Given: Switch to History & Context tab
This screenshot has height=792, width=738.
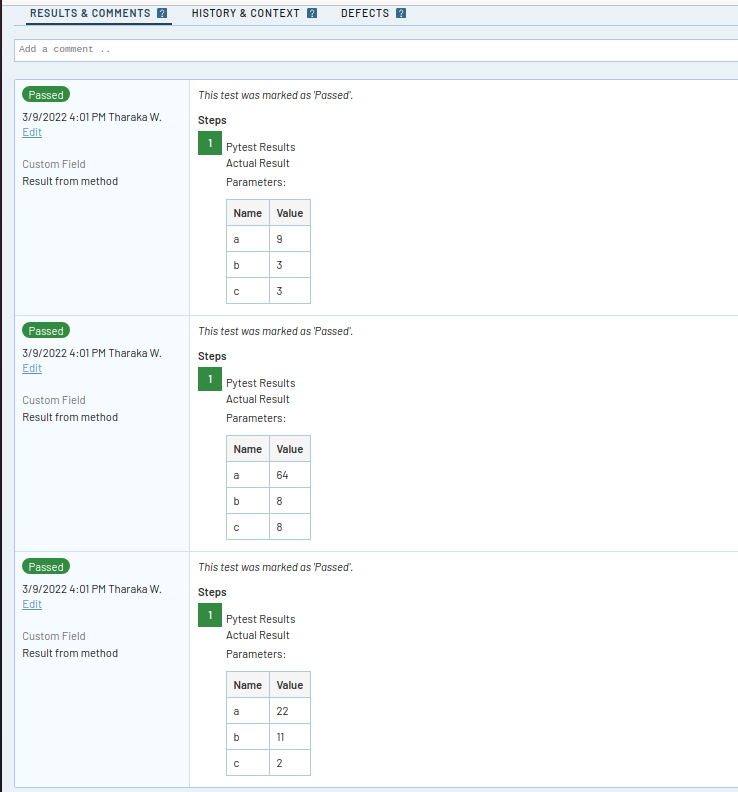Looking at the screenshot, I should coord(245,13).
